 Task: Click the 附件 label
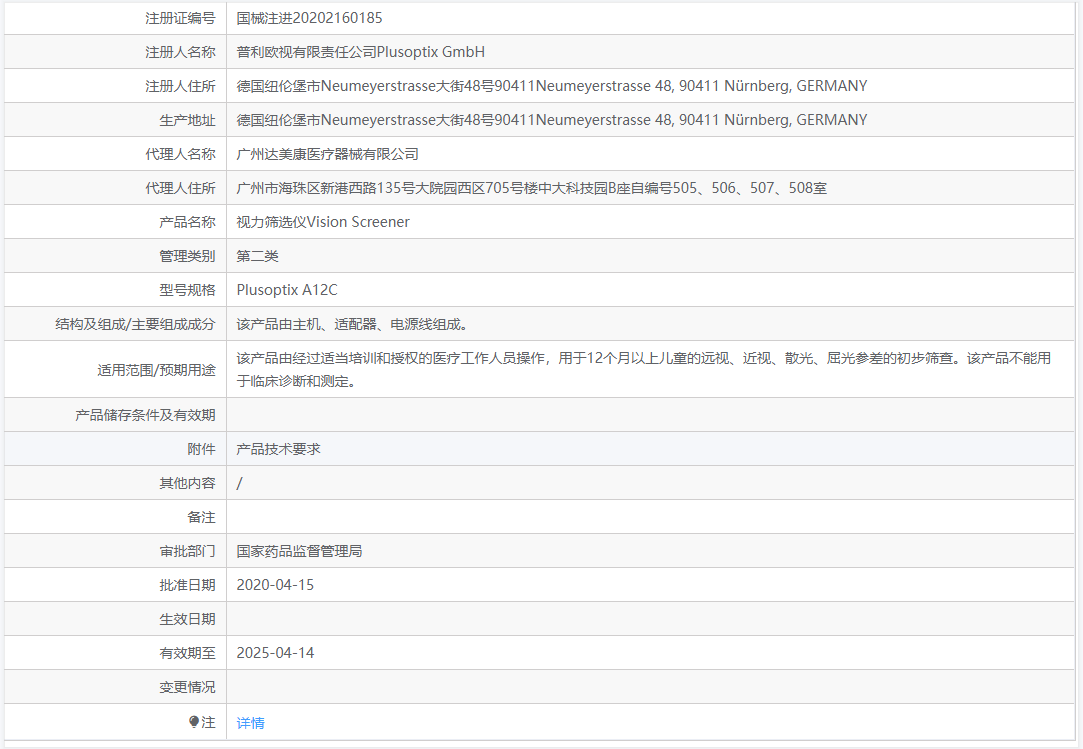point(201,449)
